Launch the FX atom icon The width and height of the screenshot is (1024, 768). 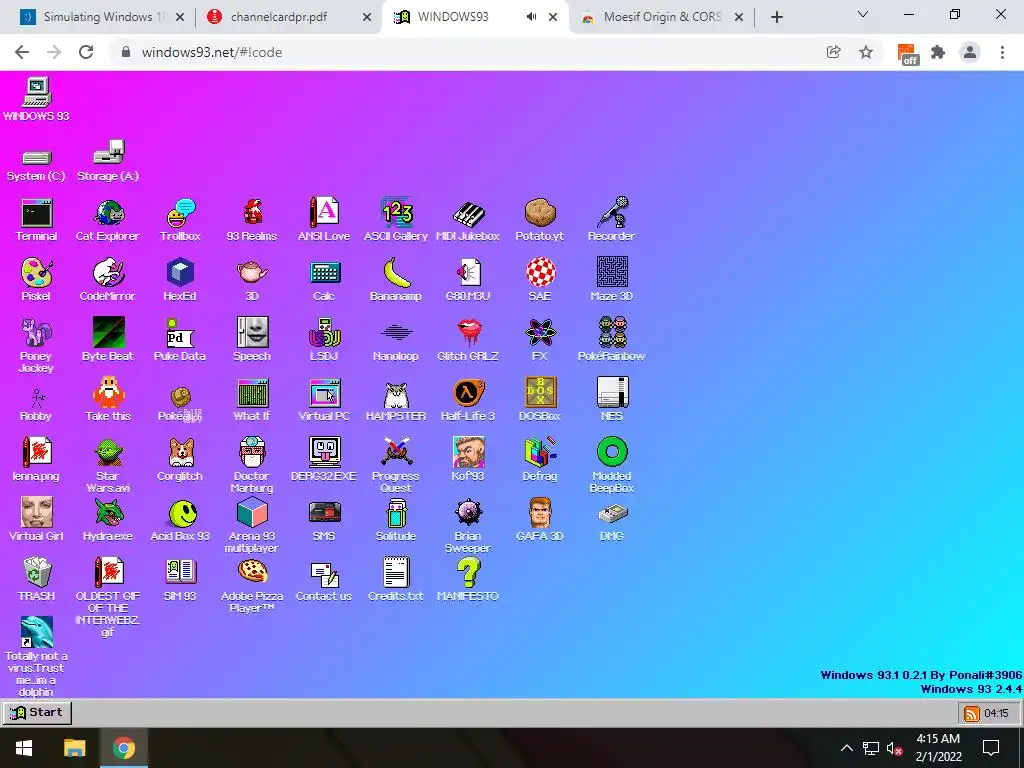[540, 340]
